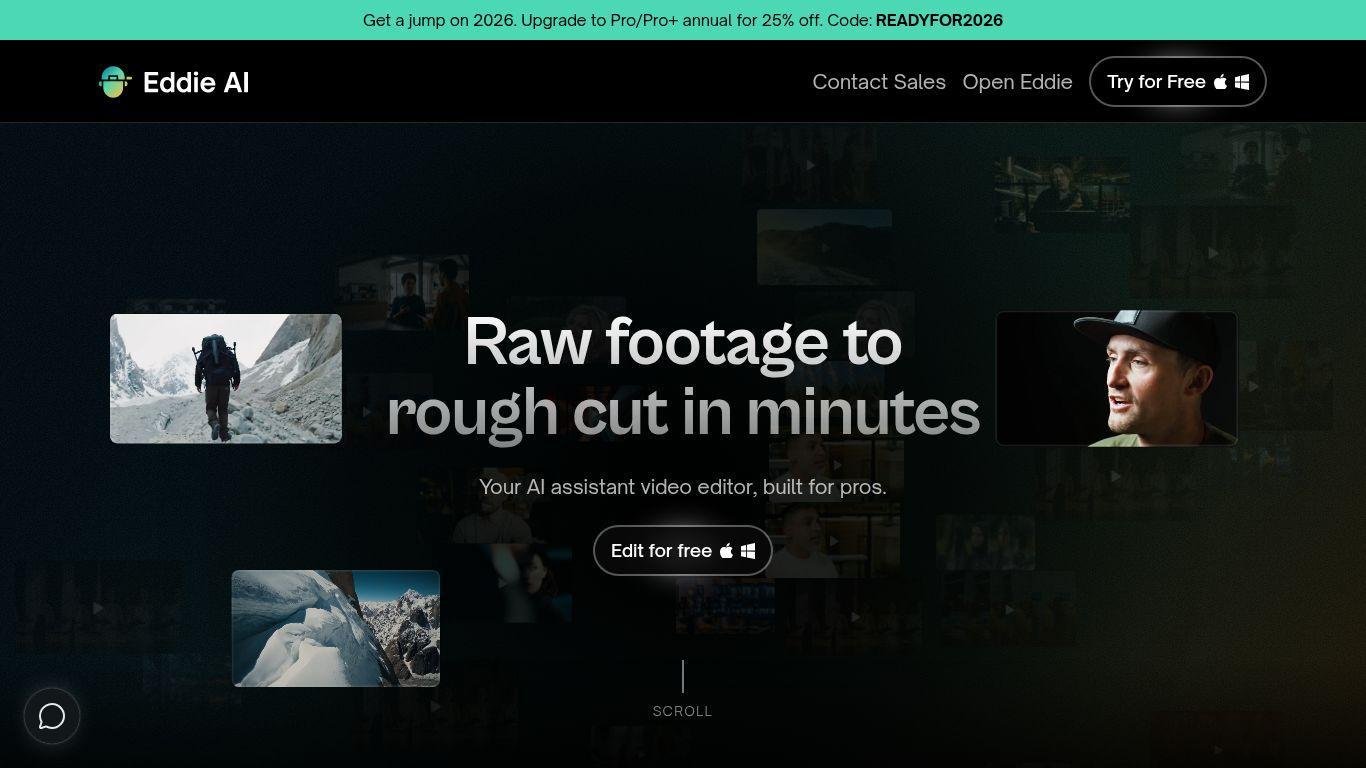The height and width of the screenshot is (768, 1366).
Task: Click Windows icon in Try for Free button
Action: pyautogui.click(x=1242, y=82)
